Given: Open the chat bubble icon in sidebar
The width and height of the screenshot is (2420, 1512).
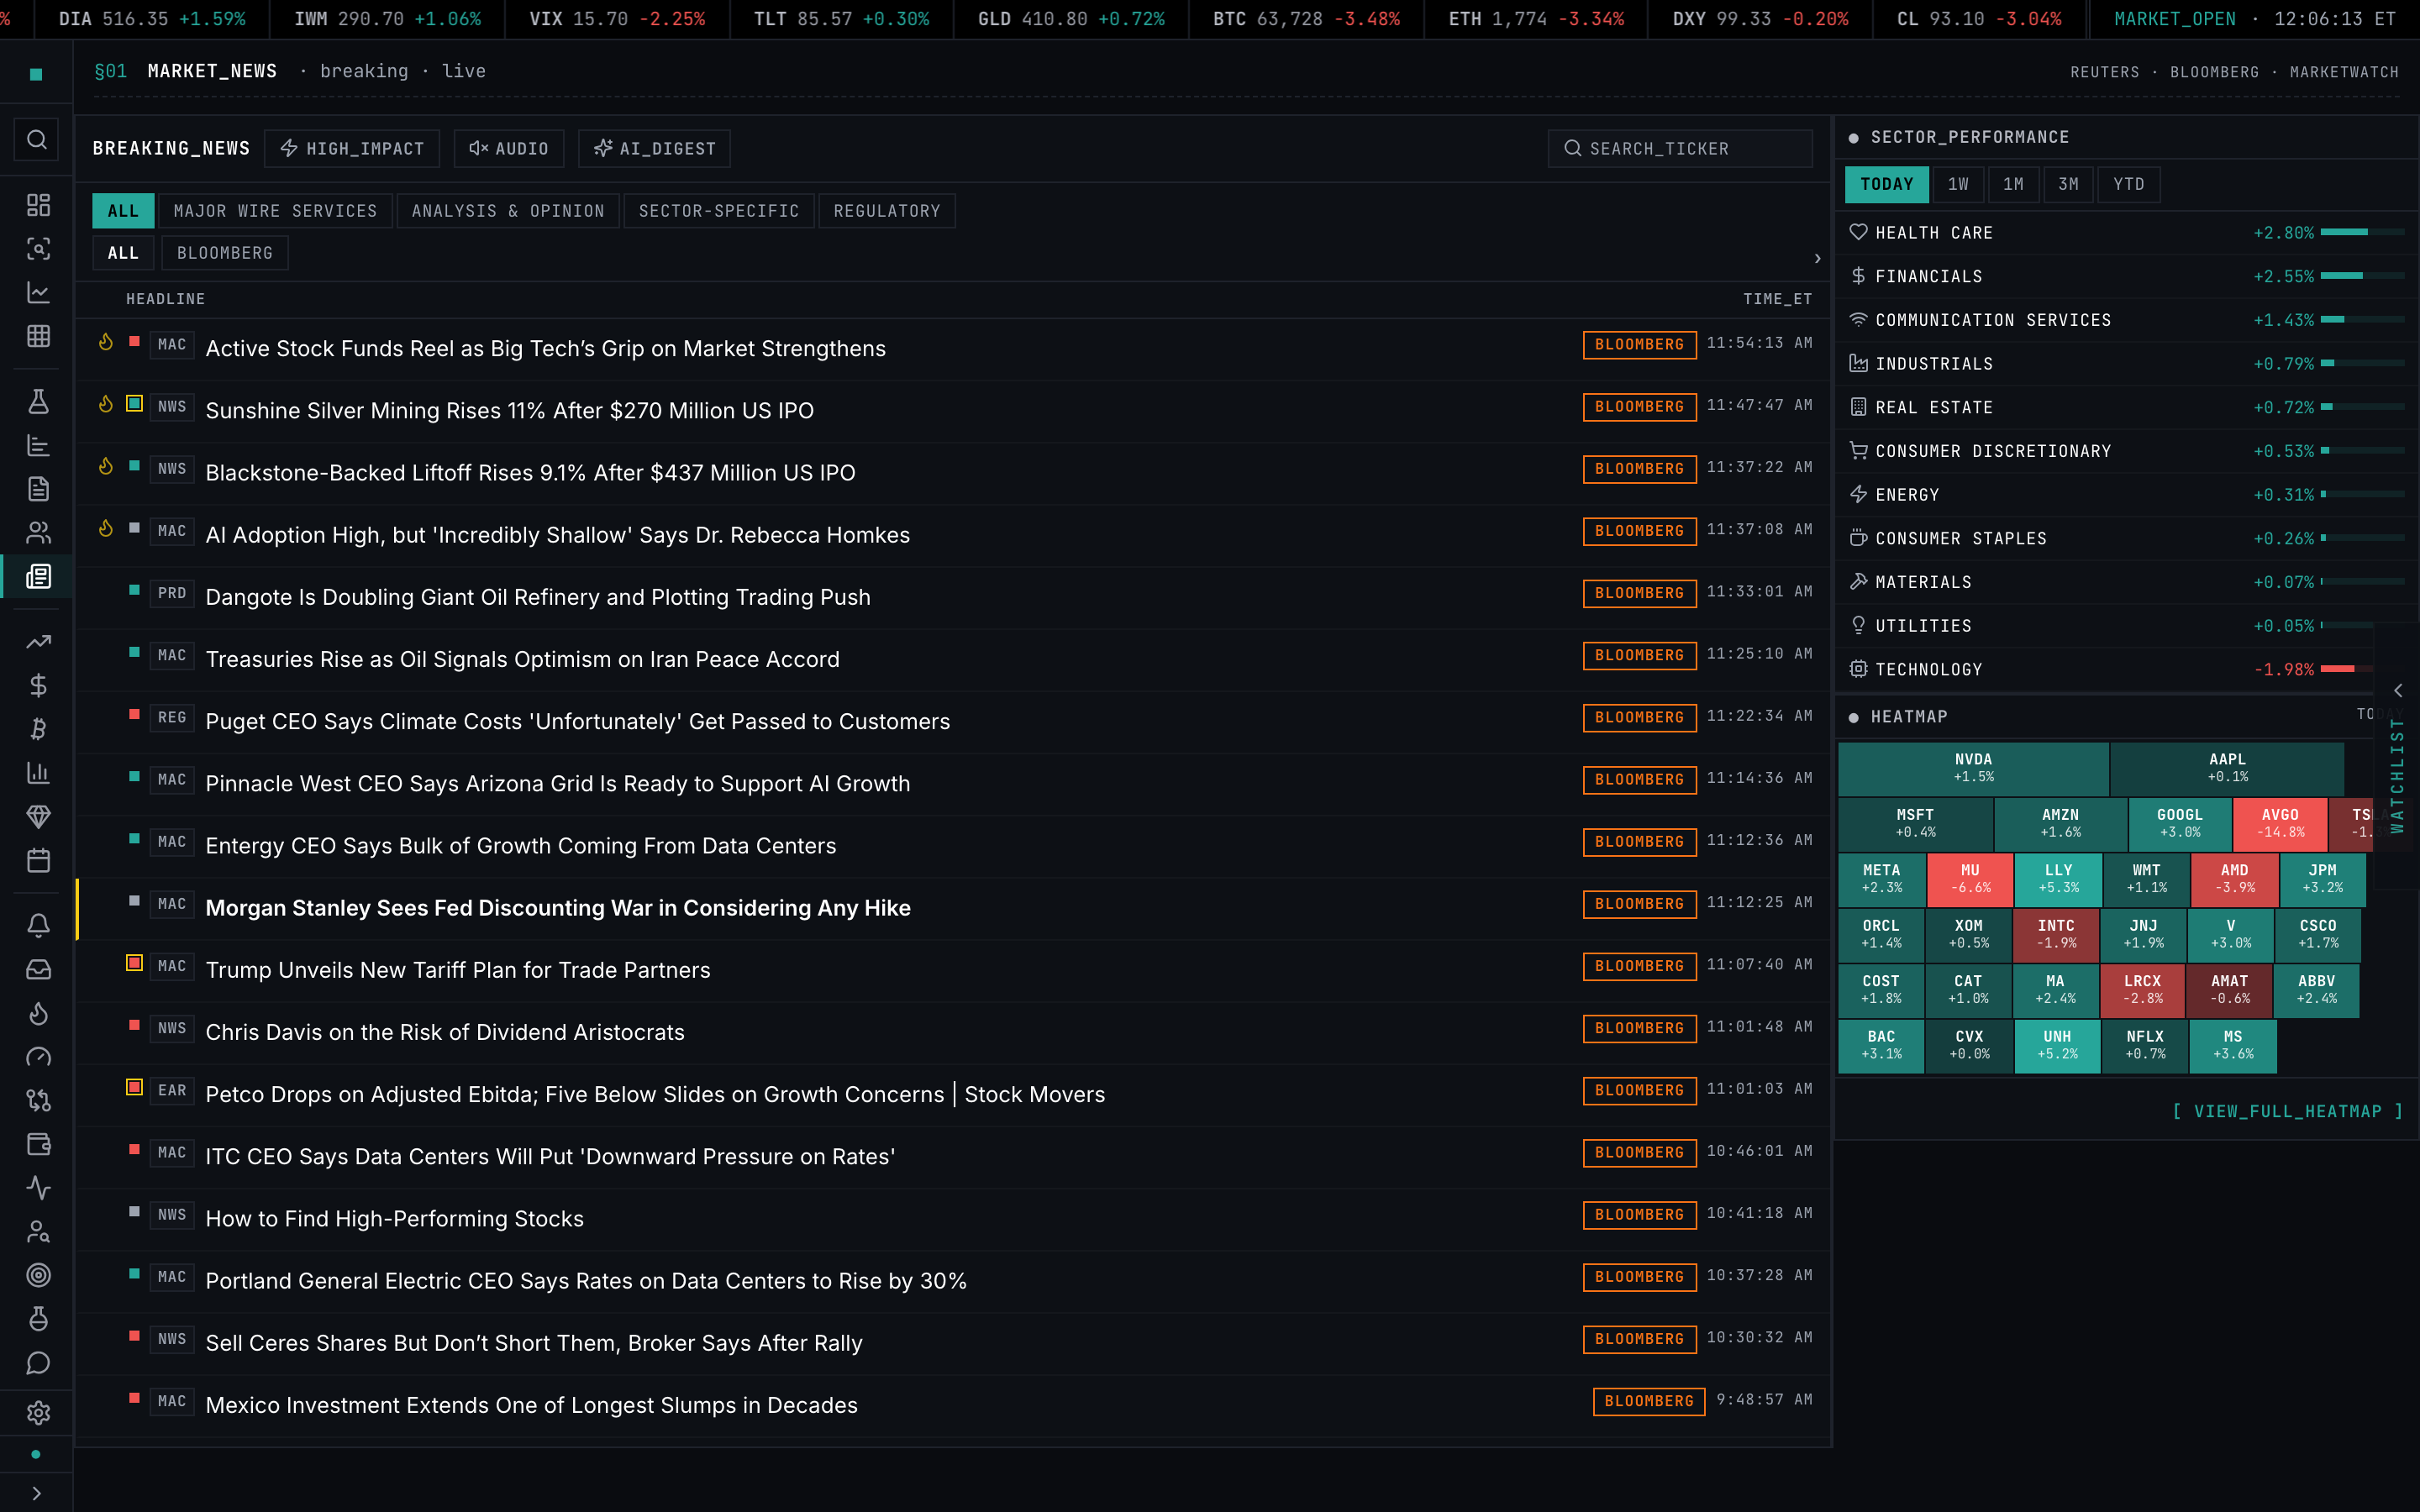Looking at the screenshot, I should (38, 1363).
